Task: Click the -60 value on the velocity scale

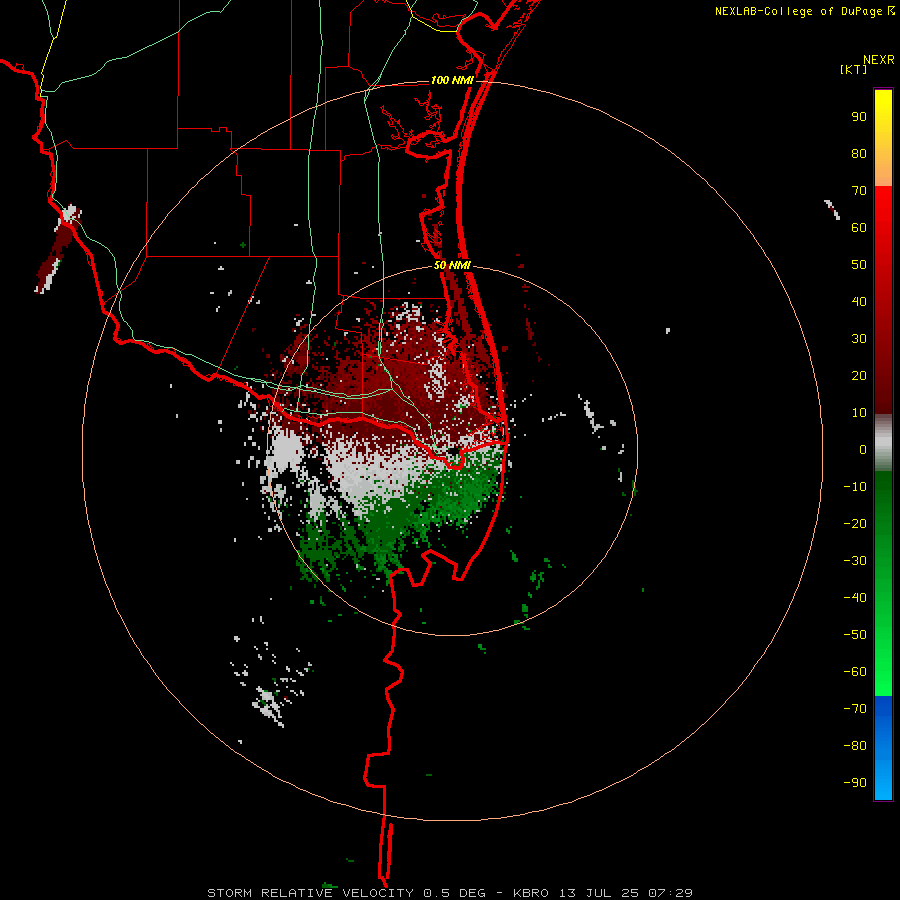Action: click(x=855, y=672)
